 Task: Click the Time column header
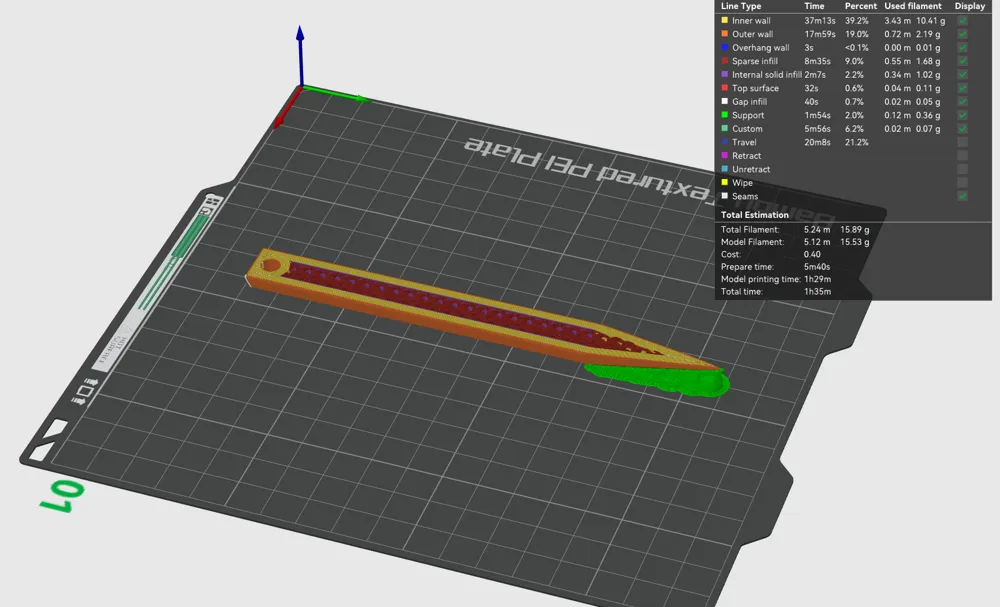pos(815,6)
